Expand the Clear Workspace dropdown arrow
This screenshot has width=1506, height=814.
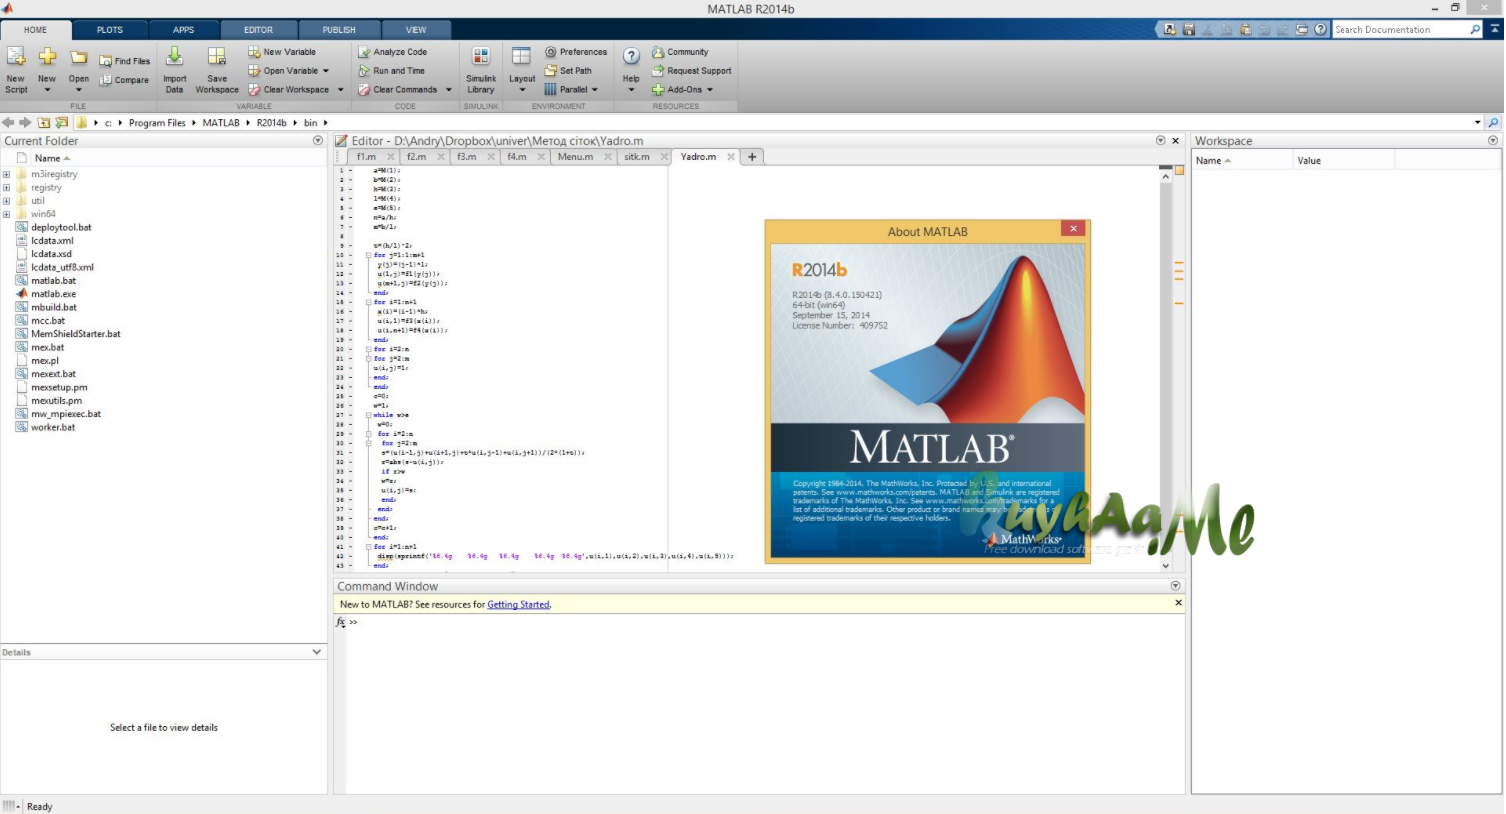[340, 90]
